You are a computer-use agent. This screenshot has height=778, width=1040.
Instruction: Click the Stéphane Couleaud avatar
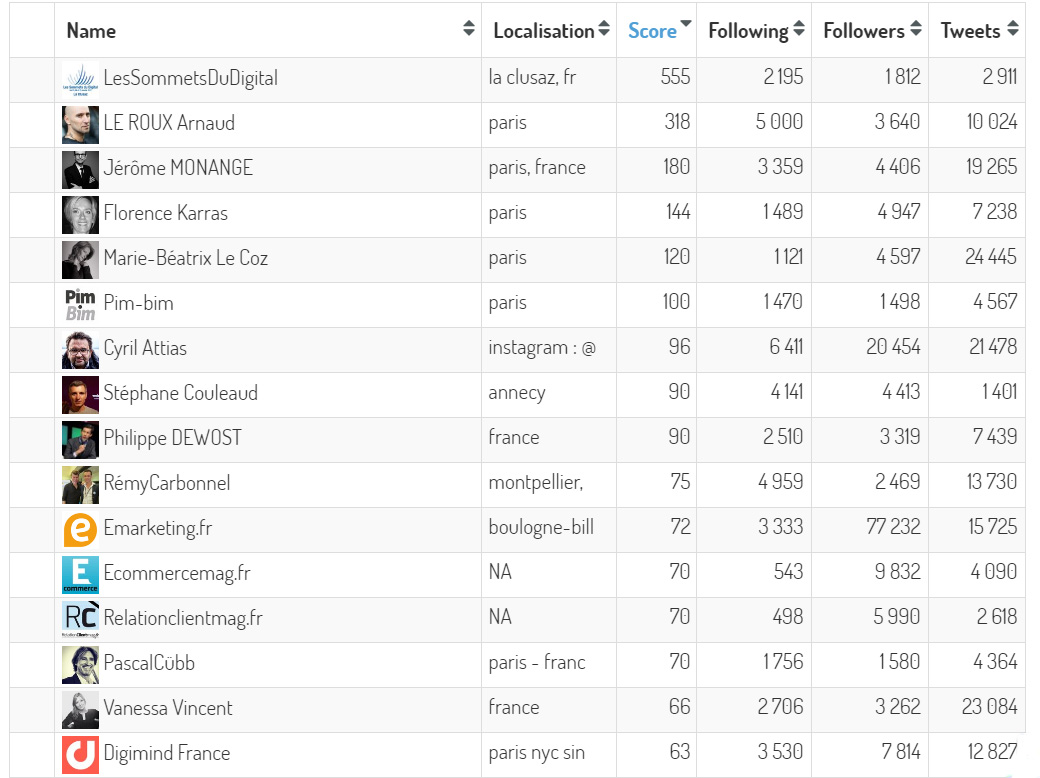pos(80,393)
